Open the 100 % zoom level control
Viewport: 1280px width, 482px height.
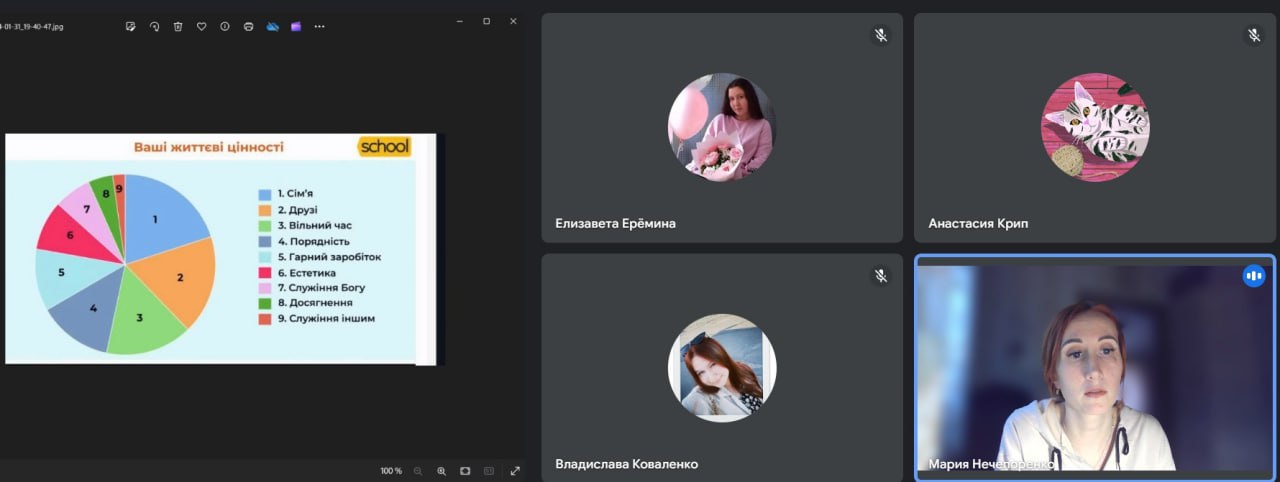pos(391,471)
